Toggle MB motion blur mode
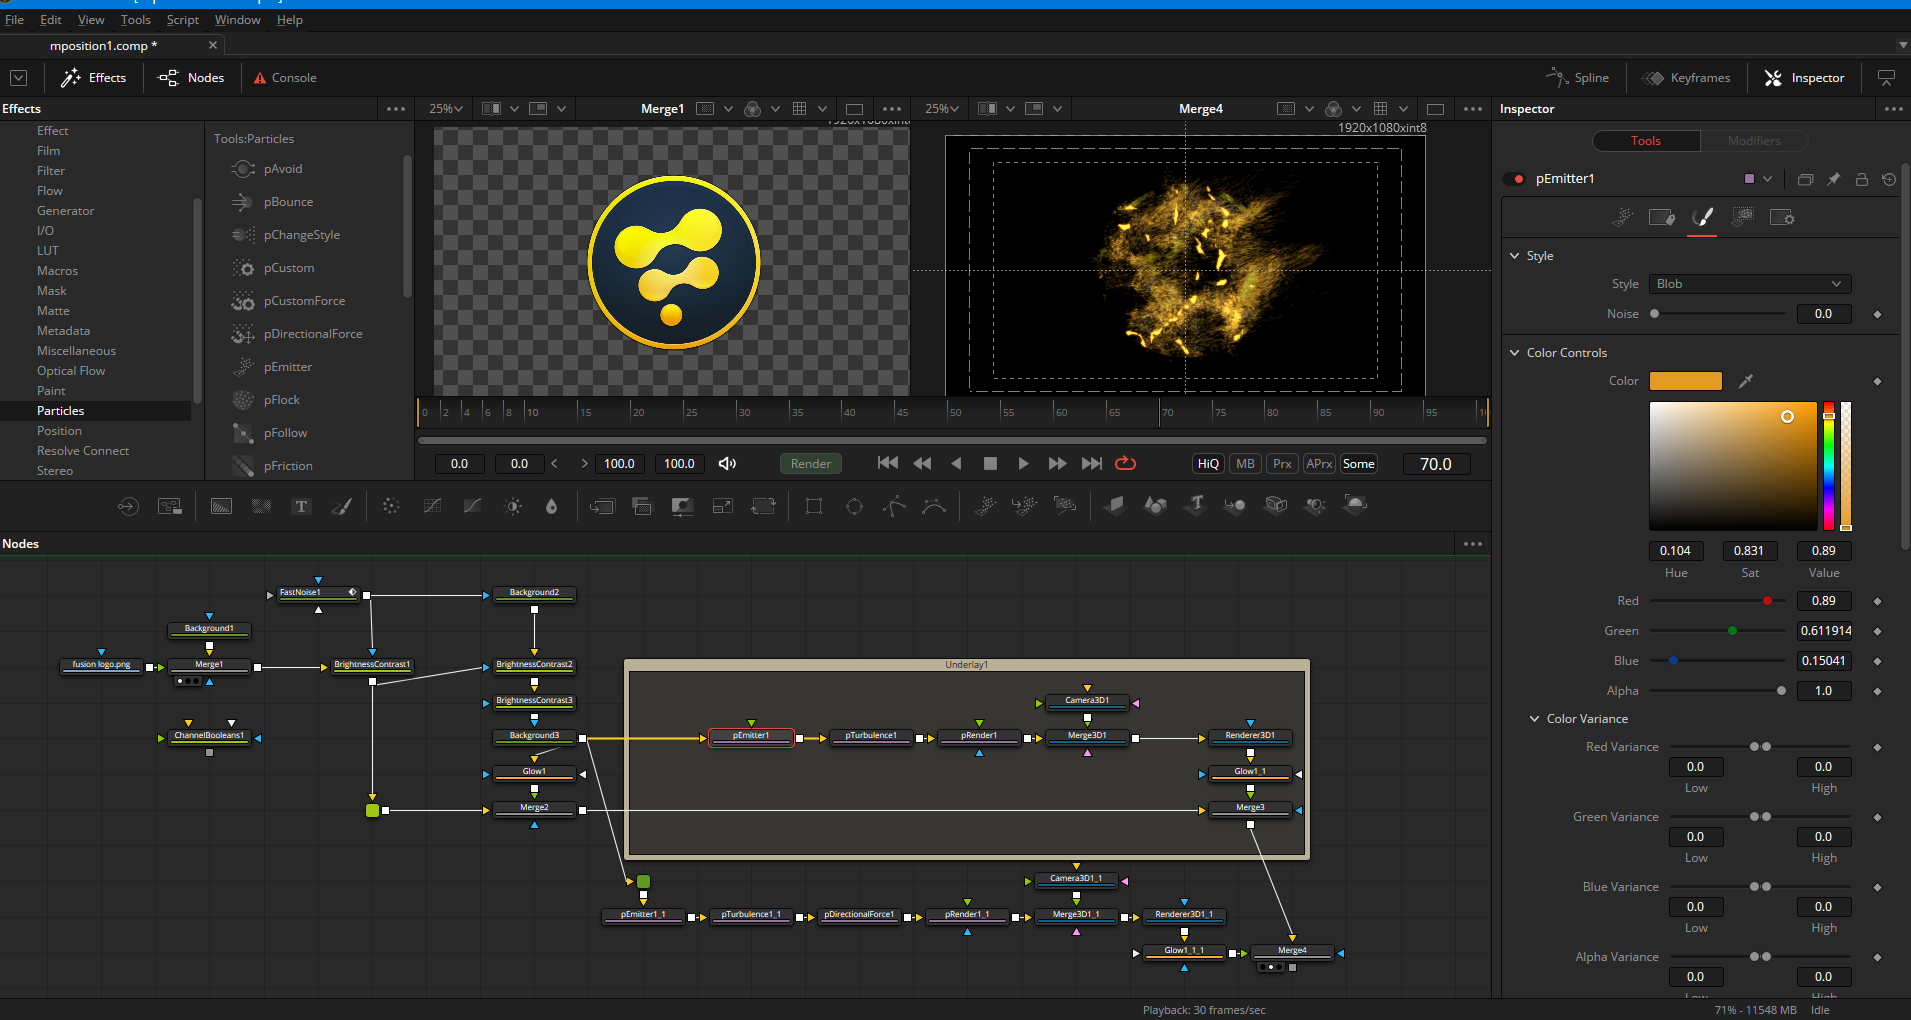The width and height of the screenshot is (1911, 1020). pyautogui.click(x=1245, y=464)
